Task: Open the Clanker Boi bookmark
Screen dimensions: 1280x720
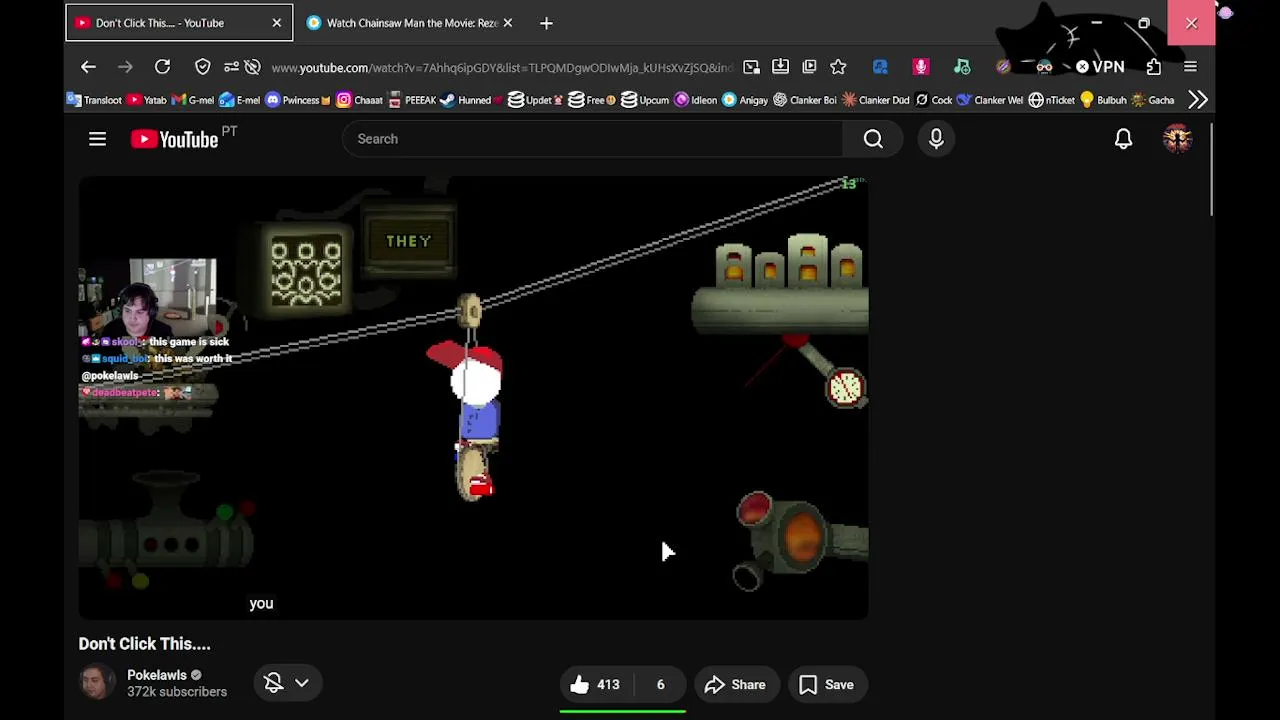Action: click(804, 100)
